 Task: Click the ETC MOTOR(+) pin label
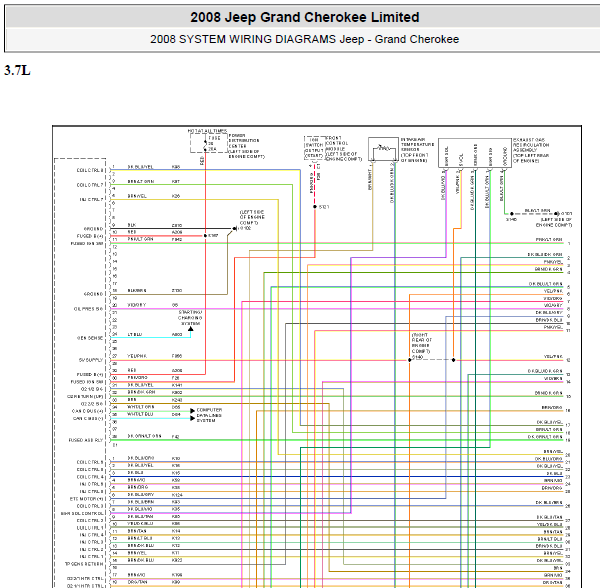tap(87, 499)
